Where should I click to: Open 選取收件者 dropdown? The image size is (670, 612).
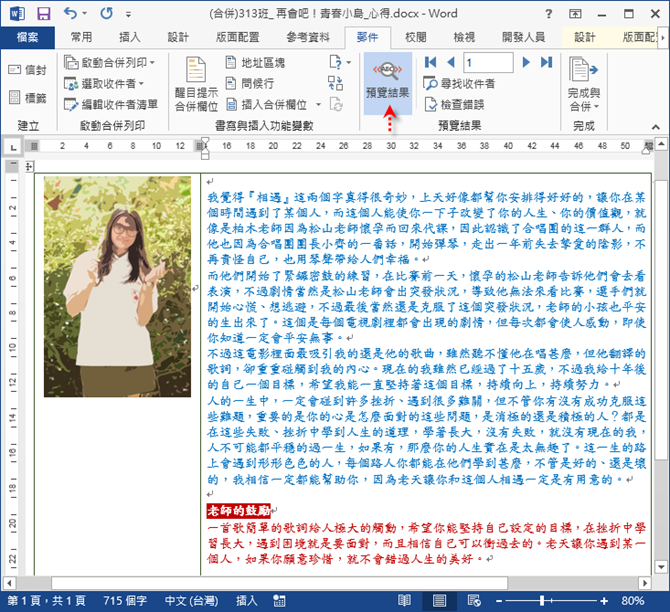pyautogui.click(x=104, y=83)
